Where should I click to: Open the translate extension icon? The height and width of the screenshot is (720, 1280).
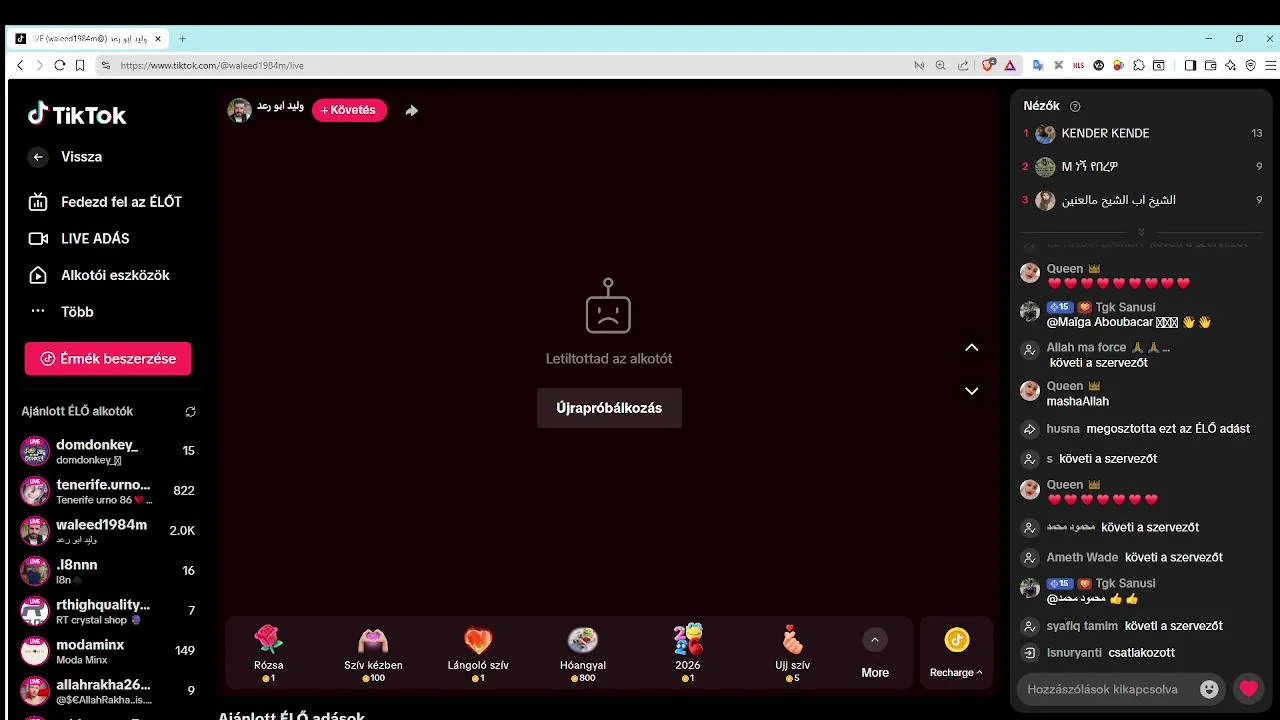1038,65
